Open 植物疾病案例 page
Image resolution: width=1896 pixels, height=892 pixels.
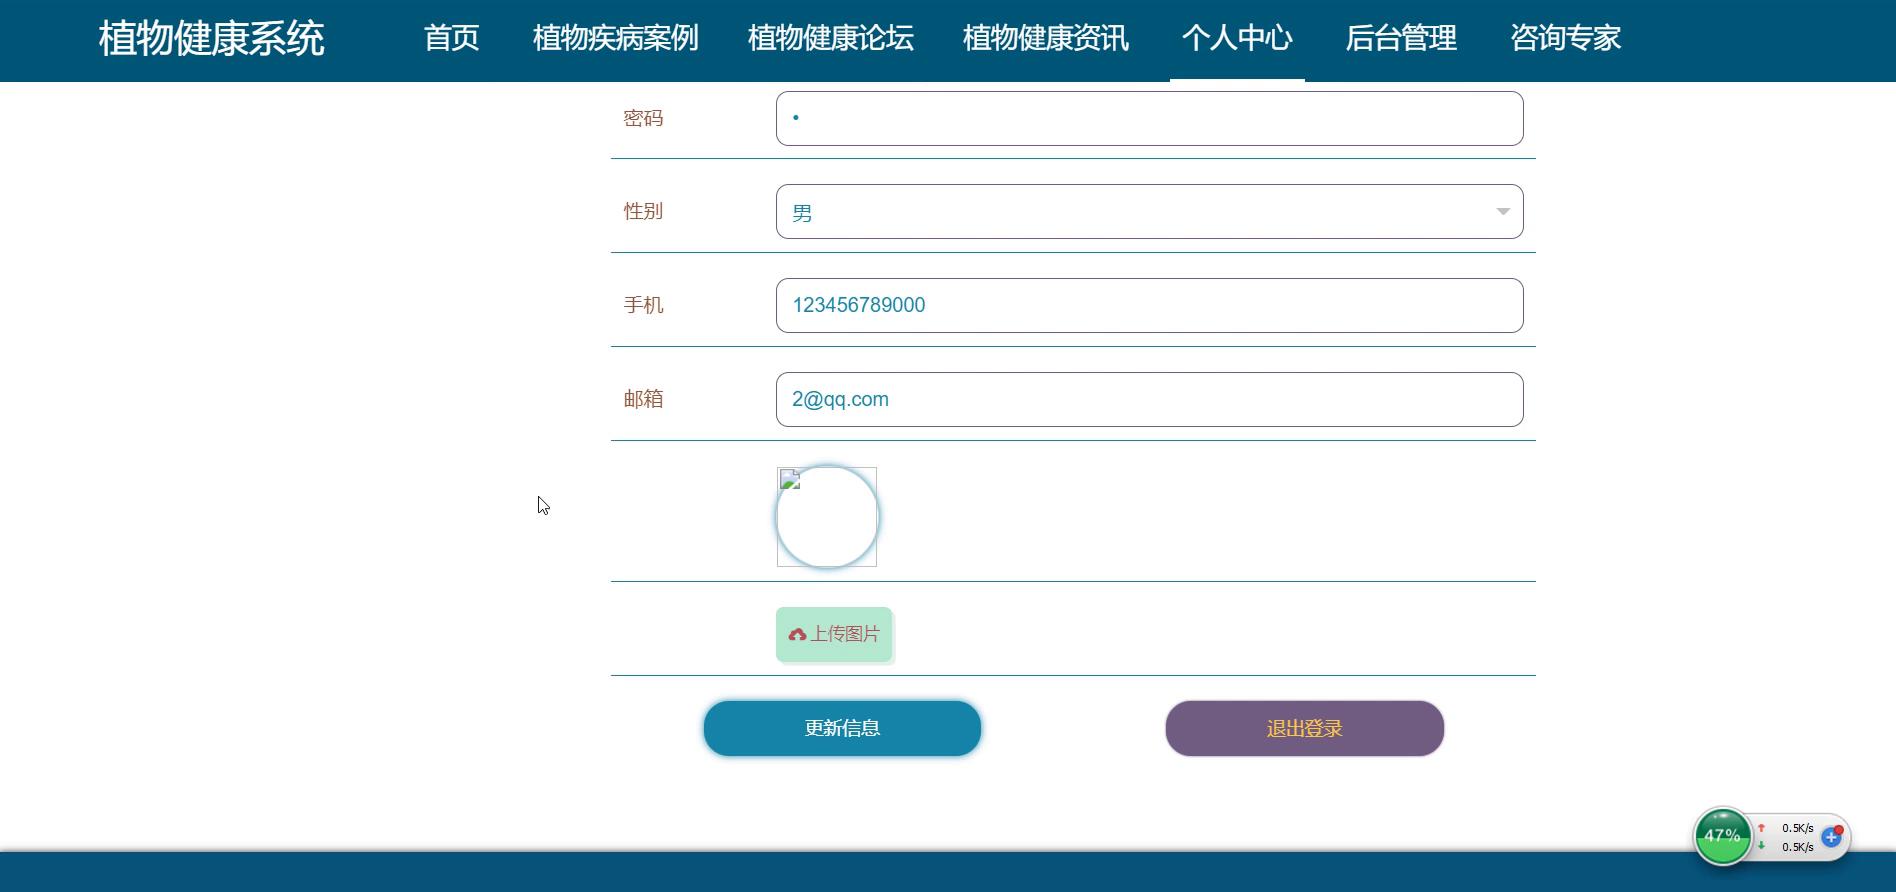[x=615, y=39]
